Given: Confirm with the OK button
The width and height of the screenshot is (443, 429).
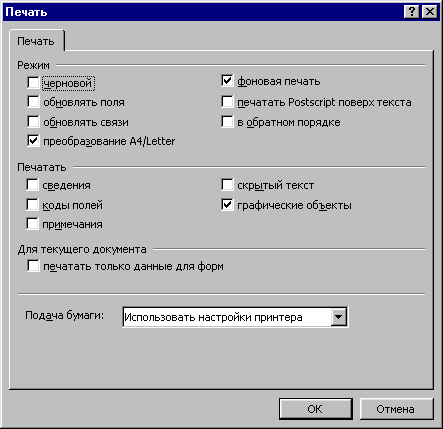Looking at the screenshot, I should click(x=315, y=409).
